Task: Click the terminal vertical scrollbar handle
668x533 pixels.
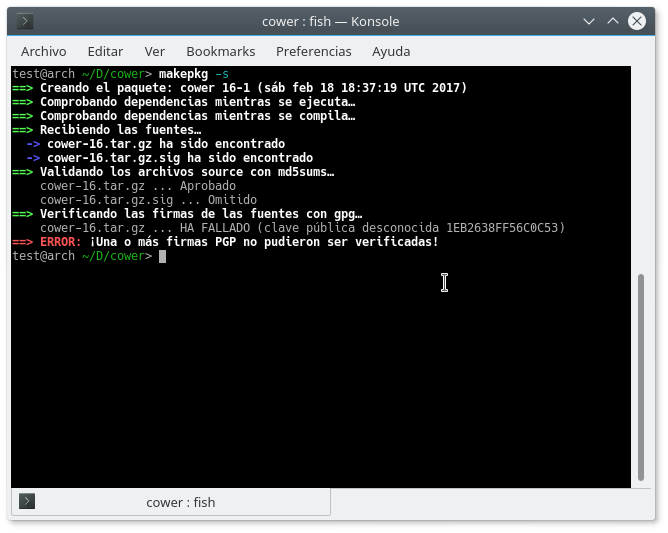Action: pos(641,377)
